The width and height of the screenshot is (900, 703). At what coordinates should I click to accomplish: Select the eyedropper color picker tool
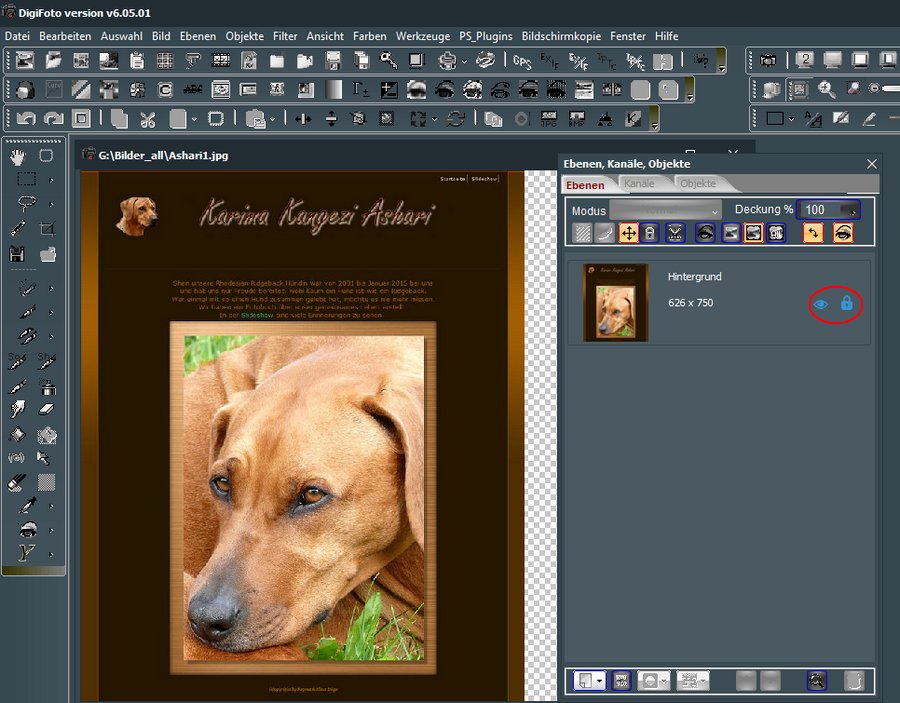coord(27,506)
